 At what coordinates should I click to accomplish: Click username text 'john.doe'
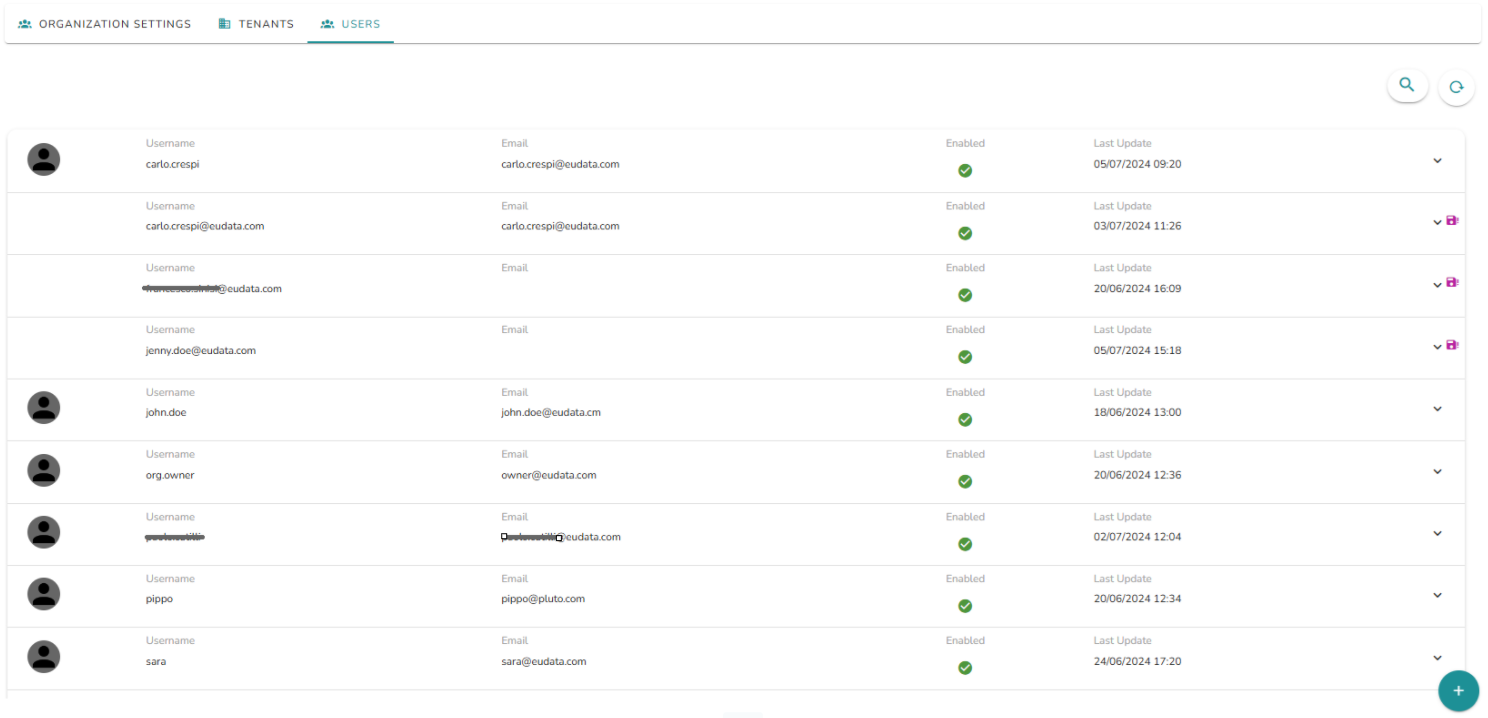[166, 412]
